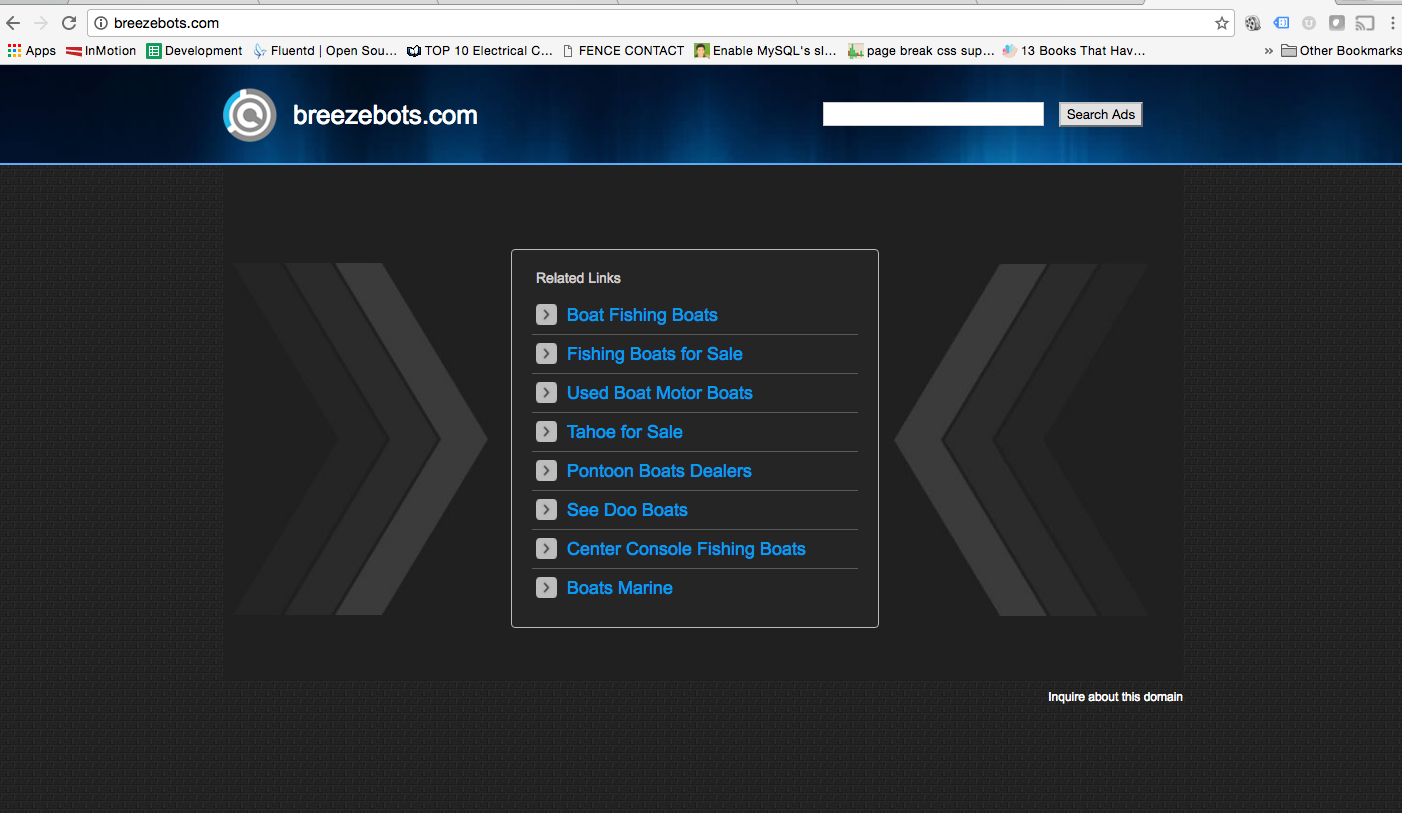The image size is (1402, 813).
Task: Click the Search Ads button
Action: click(x=1100, y=114)
